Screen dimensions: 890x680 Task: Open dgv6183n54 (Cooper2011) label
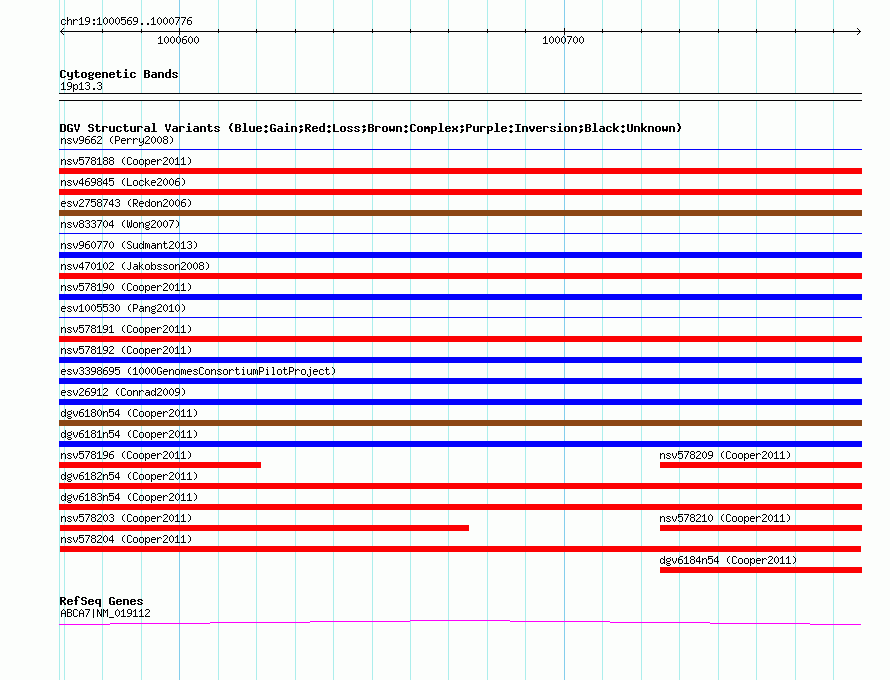click(x=129, y=497)
